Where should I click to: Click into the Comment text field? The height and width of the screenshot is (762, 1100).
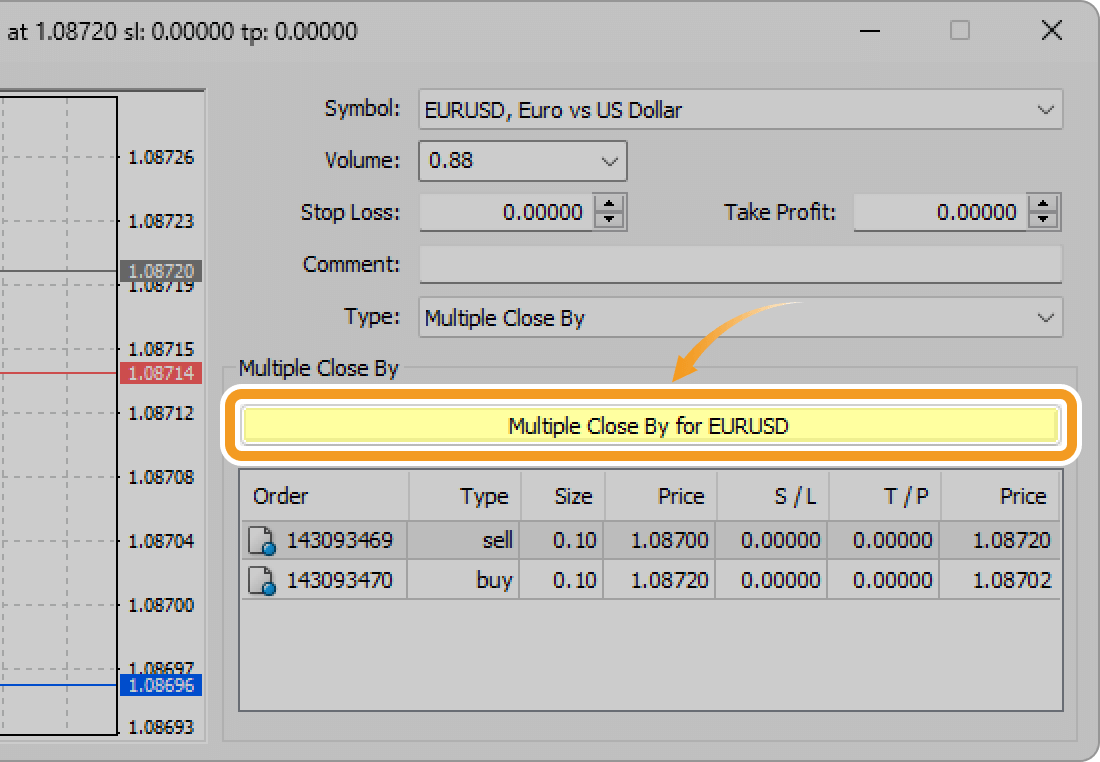[740, 265]
